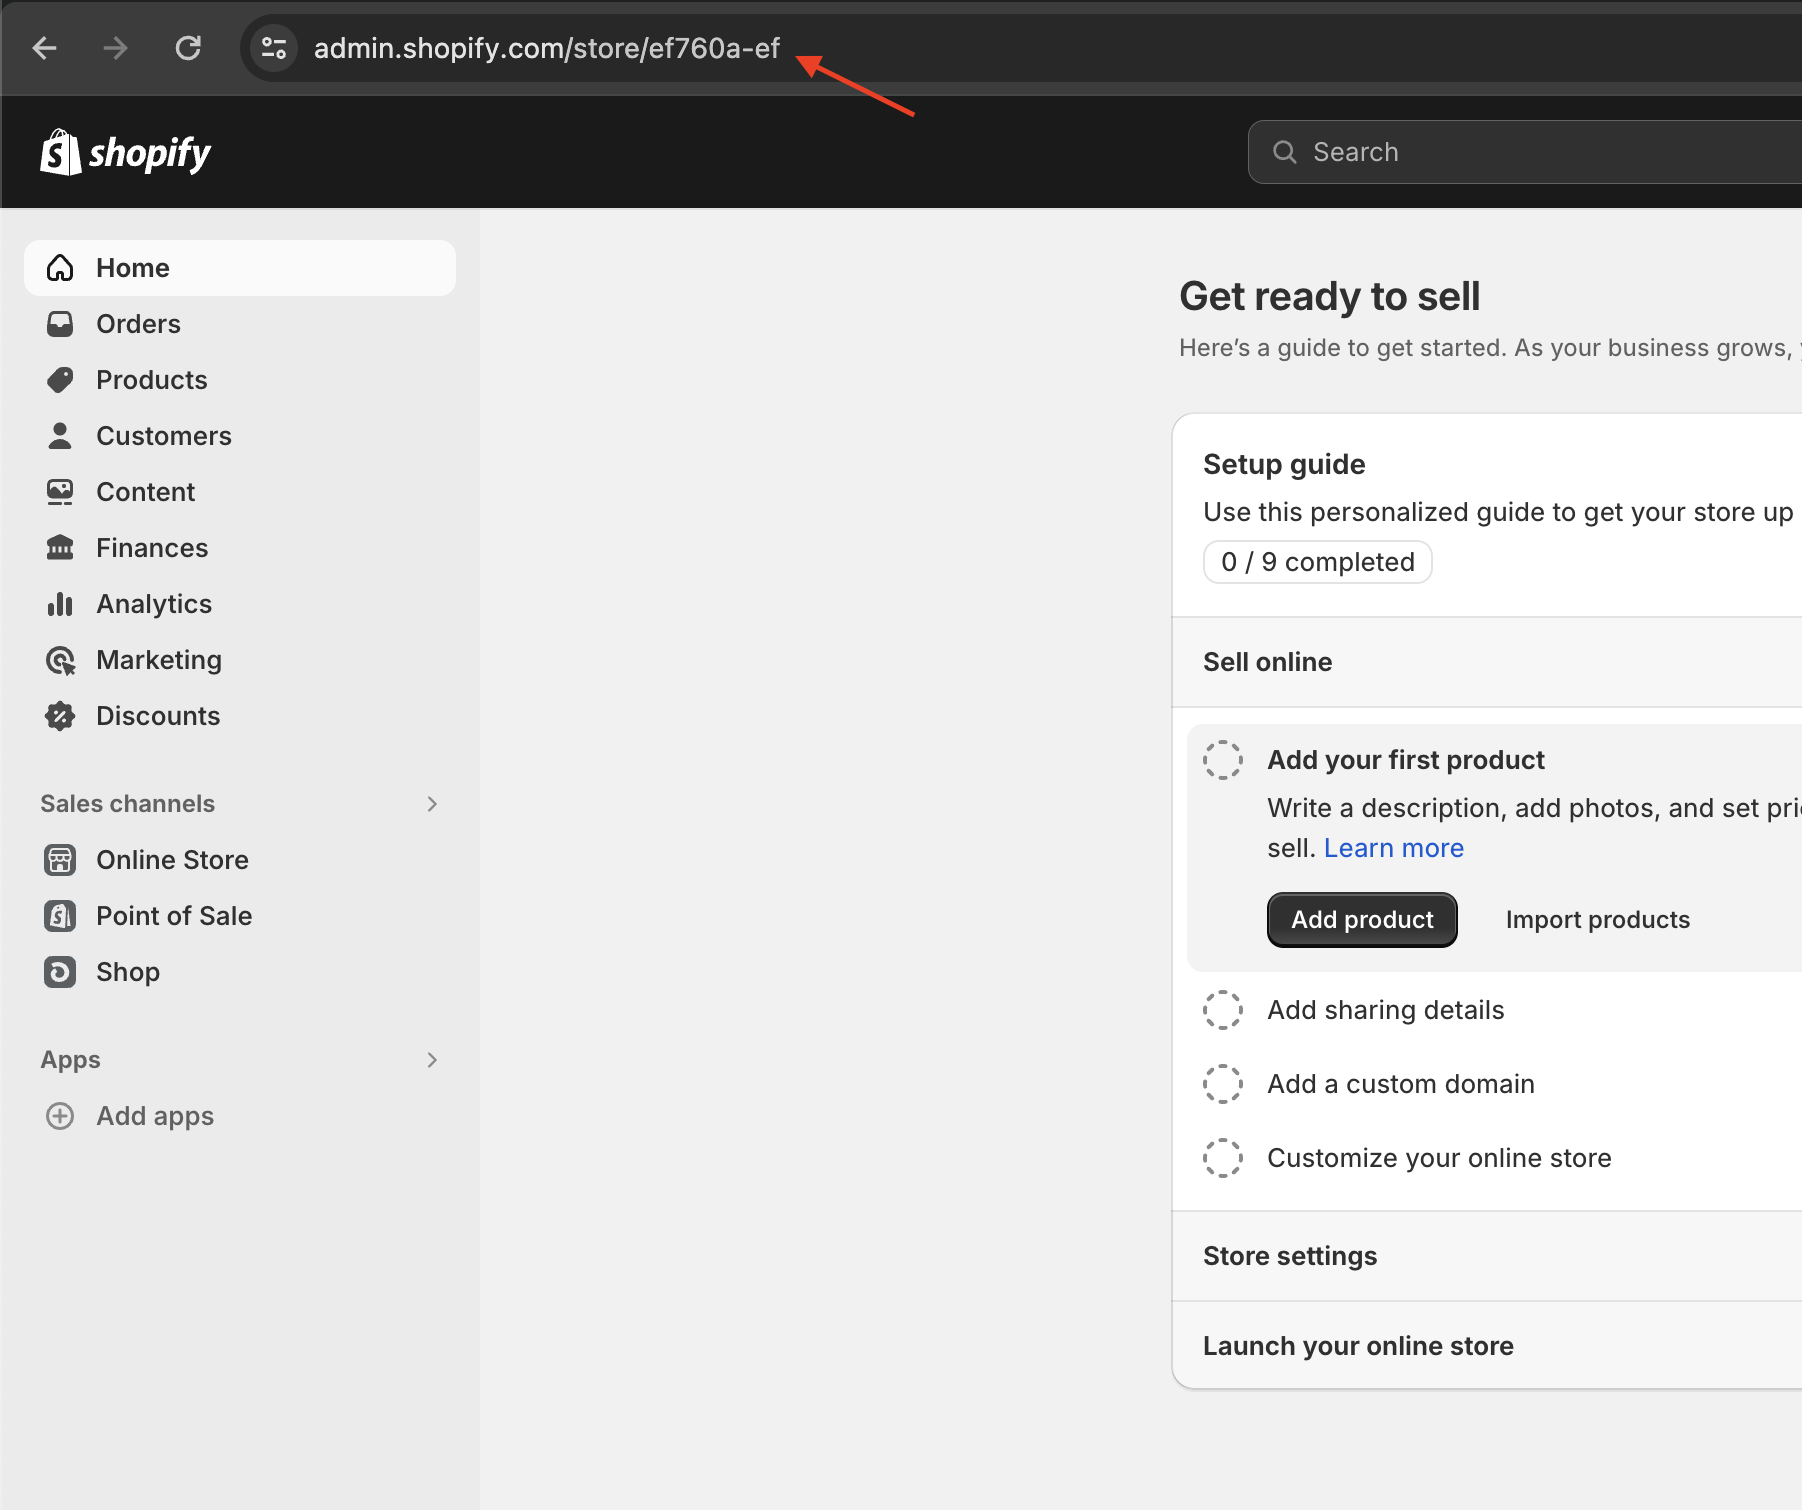
Task: Open the Customers page
Action: coord(240,436)
